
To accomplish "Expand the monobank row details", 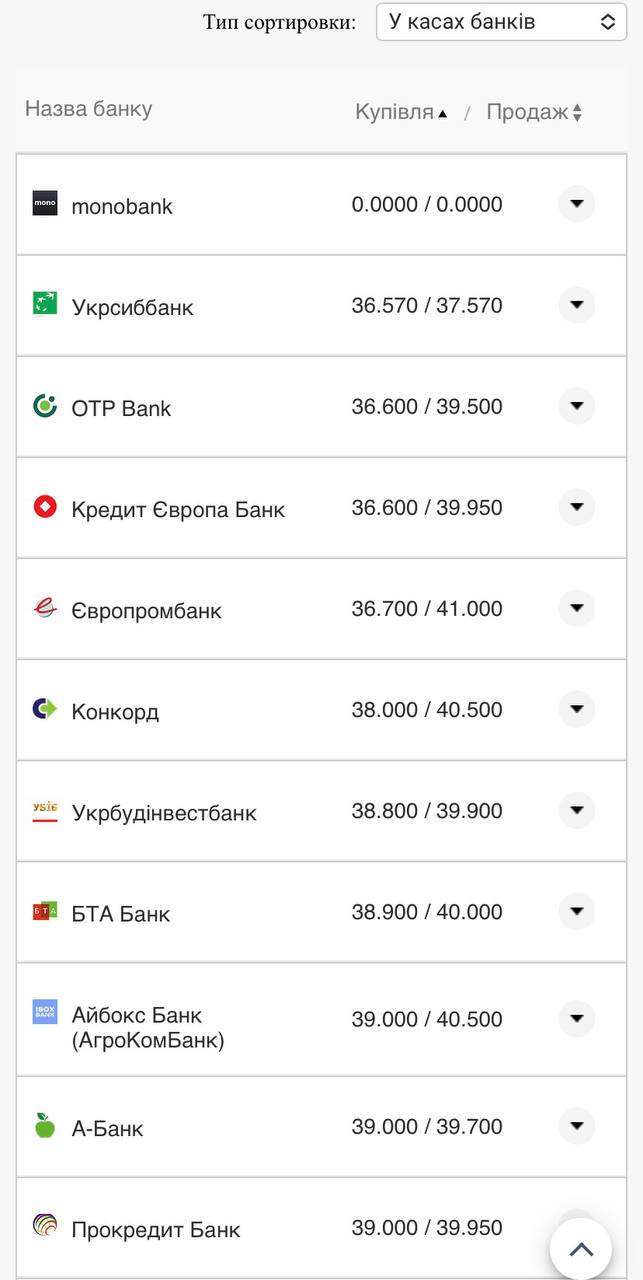I will 577,204.
